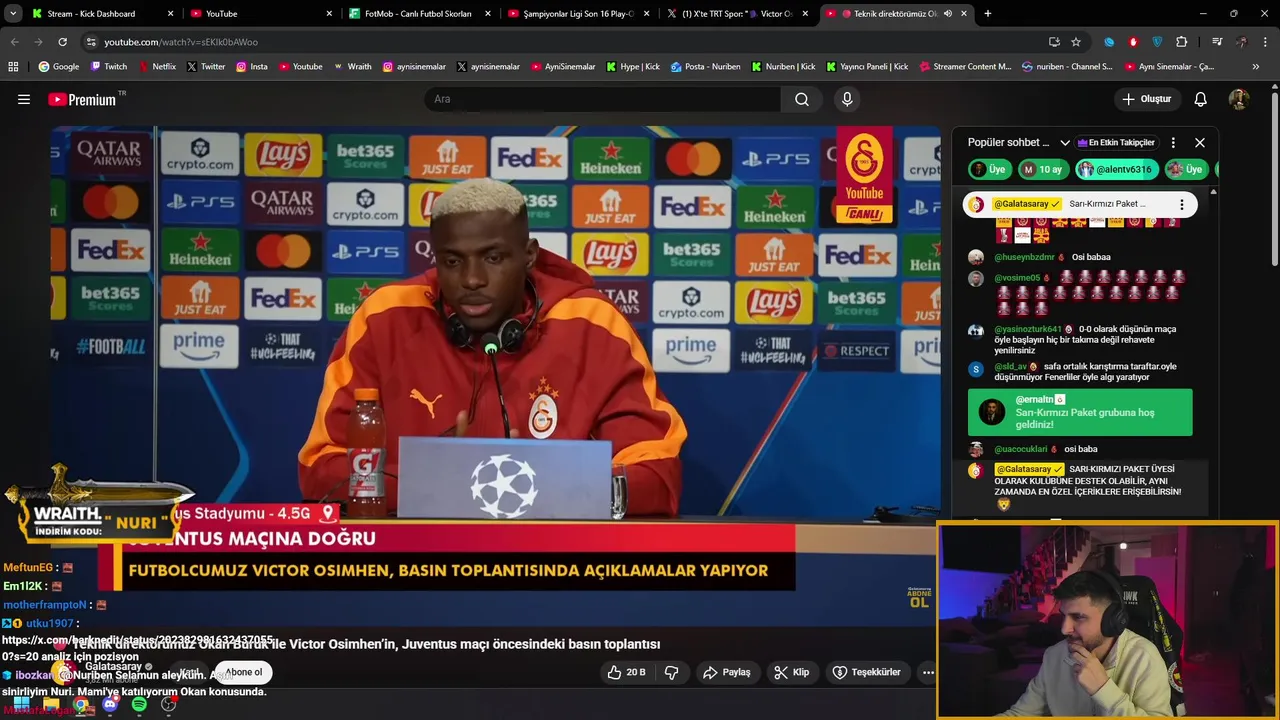1280x720 pixels.
Task: Open Chrome three-dot menu
Action: (1266, 42)
